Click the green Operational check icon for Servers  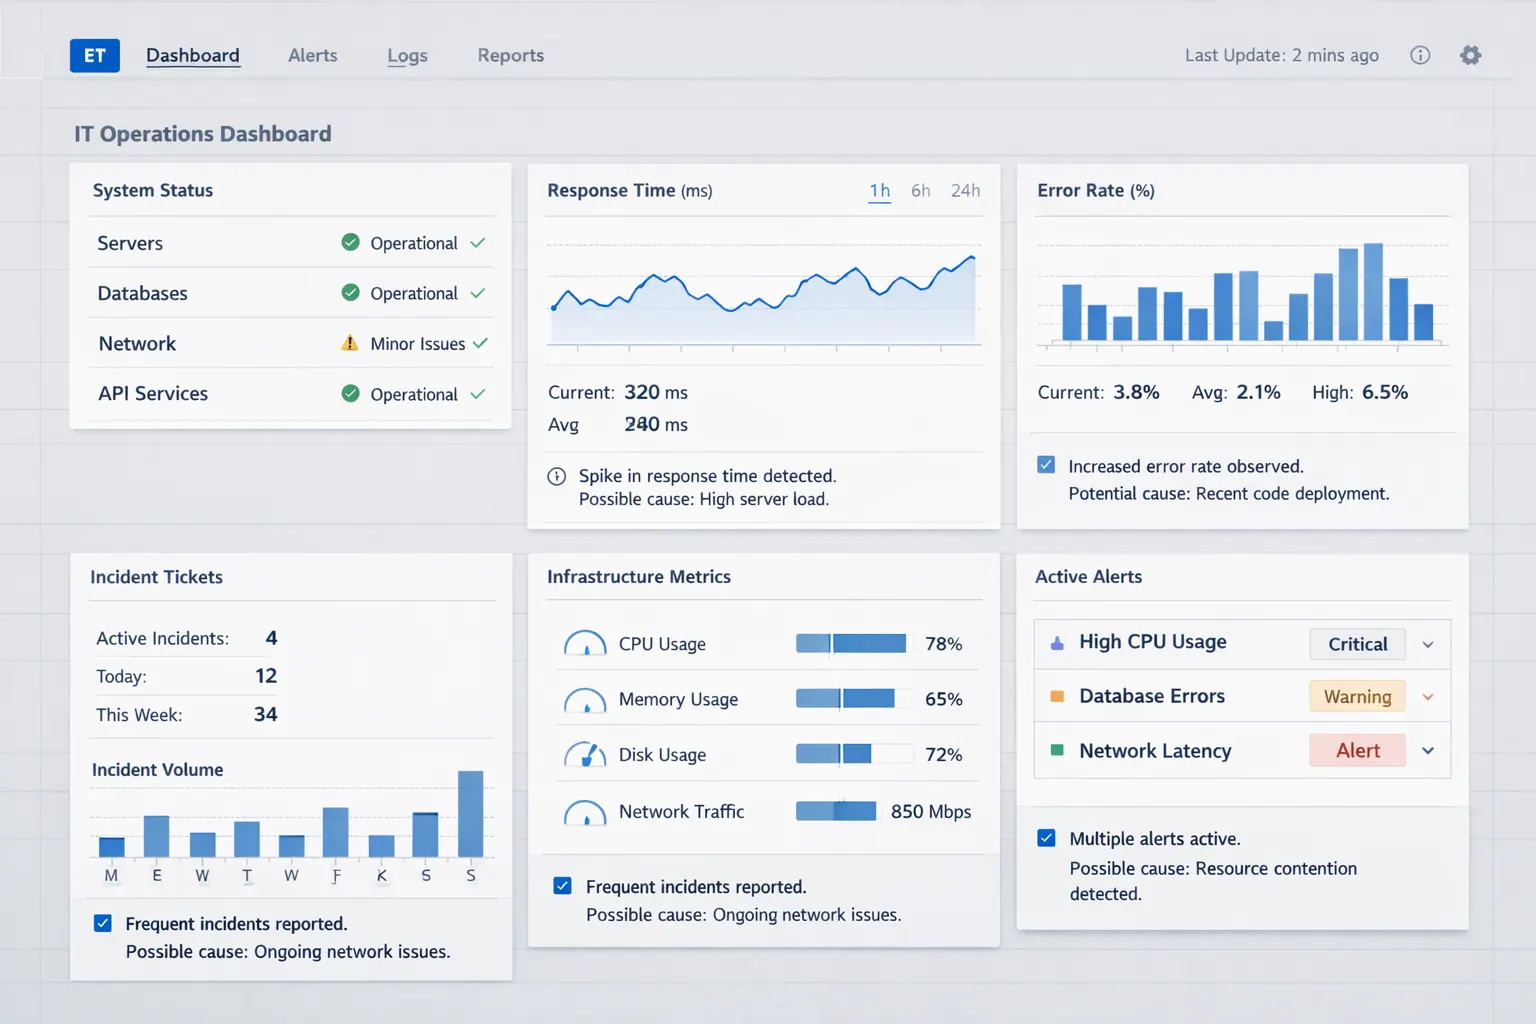point(350,242)
